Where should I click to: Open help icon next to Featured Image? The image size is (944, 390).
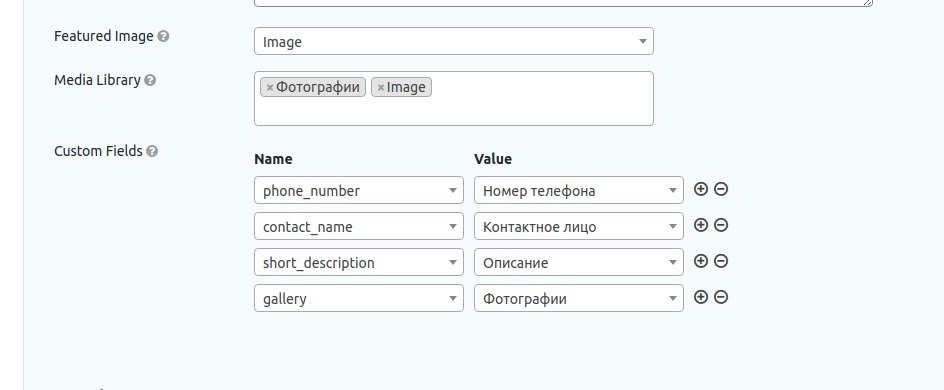click(163, 36)
